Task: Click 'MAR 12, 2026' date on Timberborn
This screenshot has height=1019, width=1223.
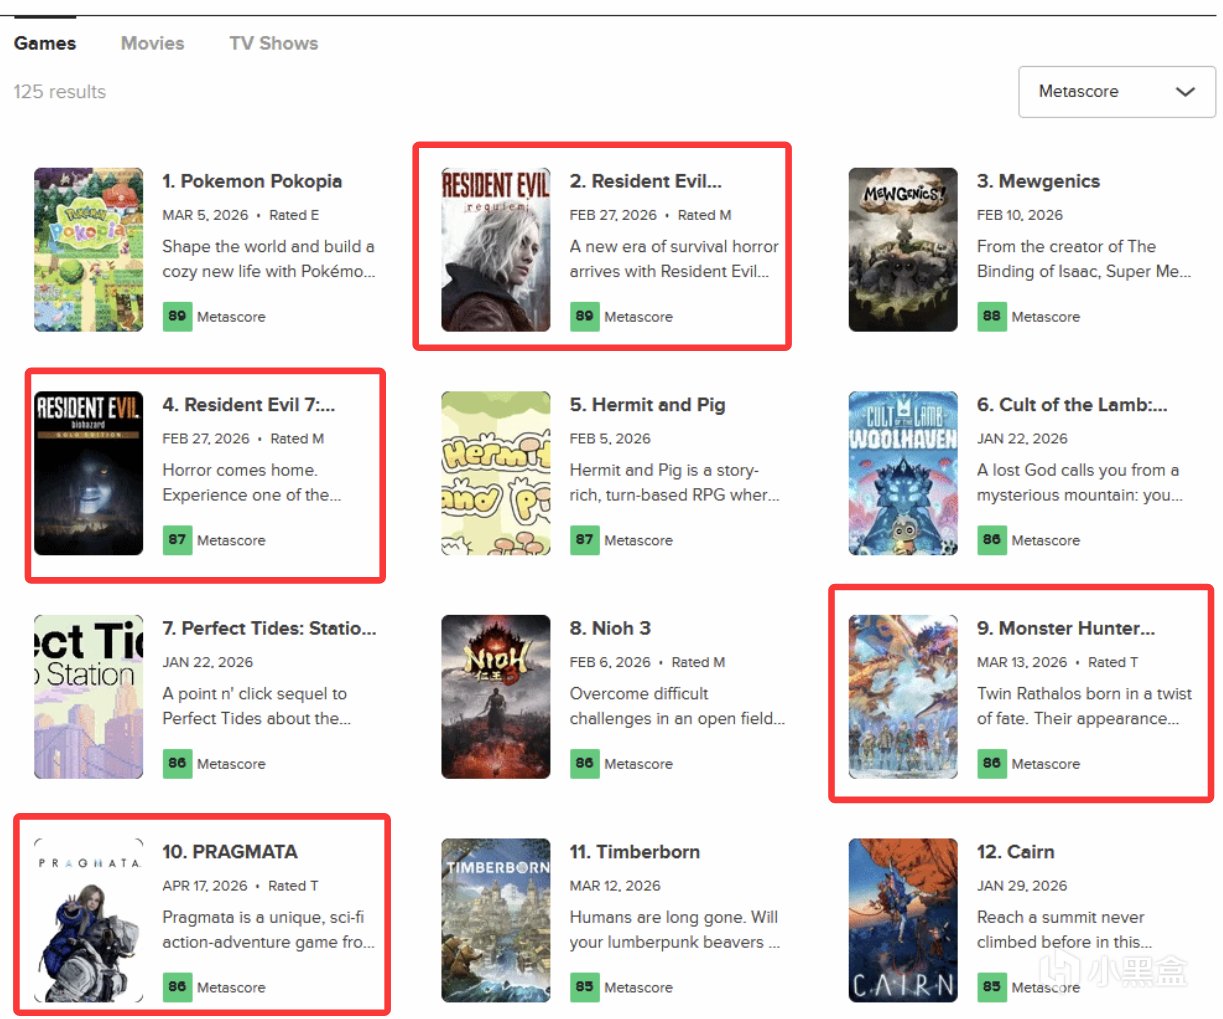Action: pyautogui.click(x=615, y=886)
